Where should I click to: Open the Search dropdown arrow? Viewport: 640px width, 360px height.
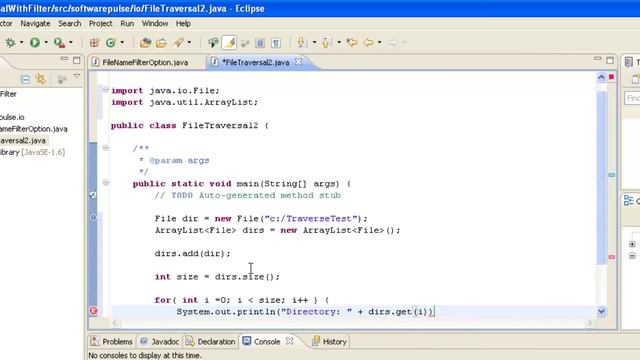coord(189,42)
